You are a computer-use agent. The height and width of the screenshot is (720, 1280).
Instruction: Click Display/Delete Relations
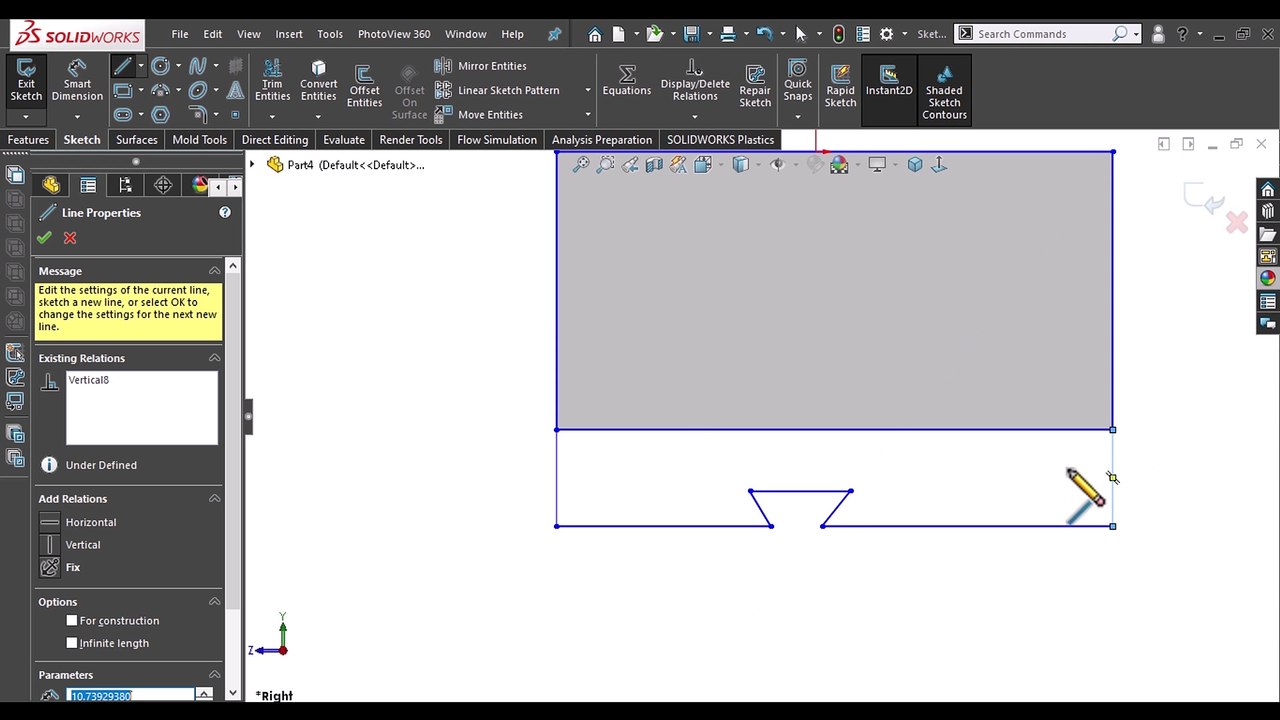[695, 80]
